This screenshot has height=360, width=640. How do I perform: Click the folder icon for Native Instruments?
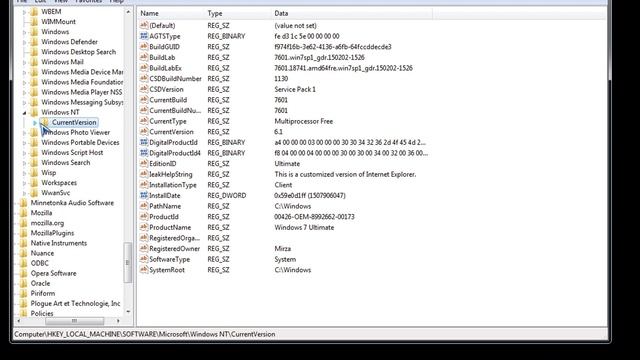point(24,243)
